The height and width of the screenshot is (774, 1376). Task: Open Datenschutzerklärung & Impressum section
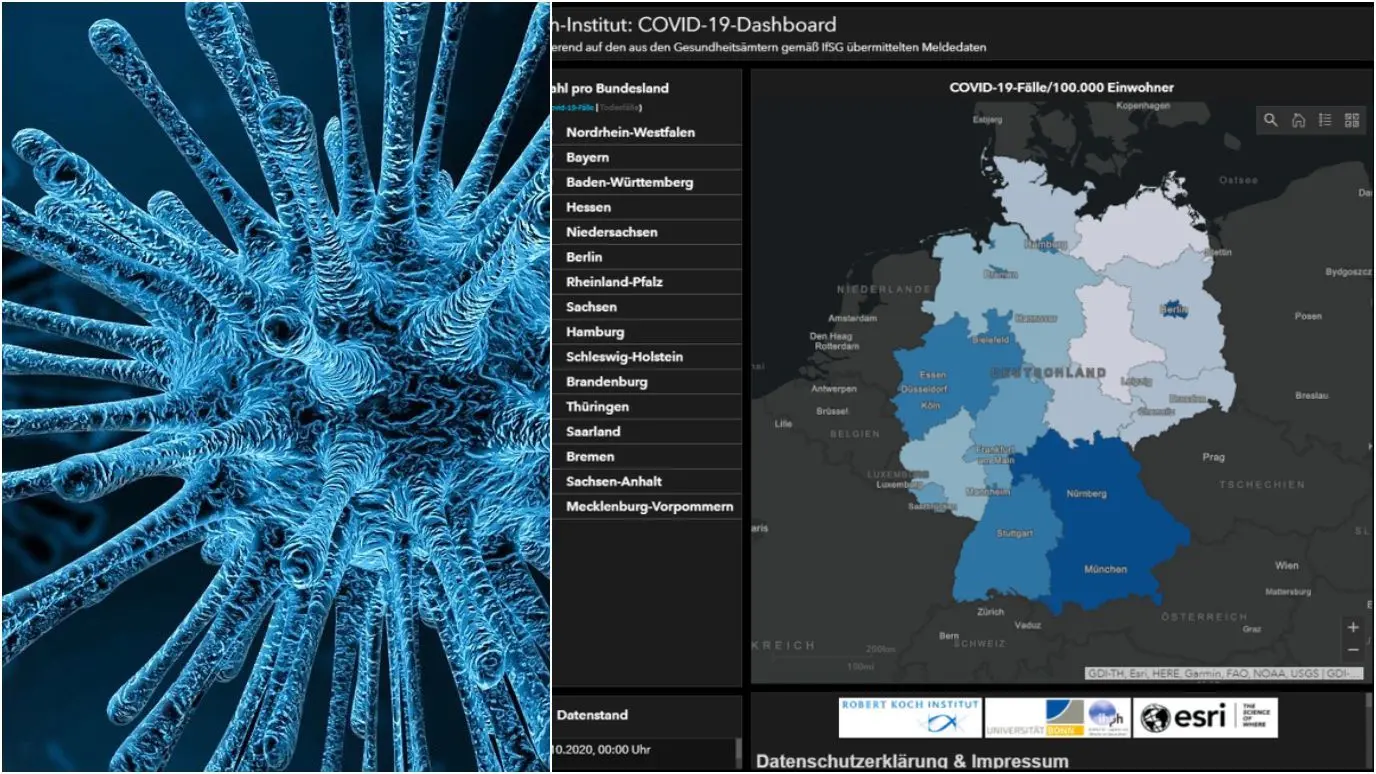[x=912, y=761]
